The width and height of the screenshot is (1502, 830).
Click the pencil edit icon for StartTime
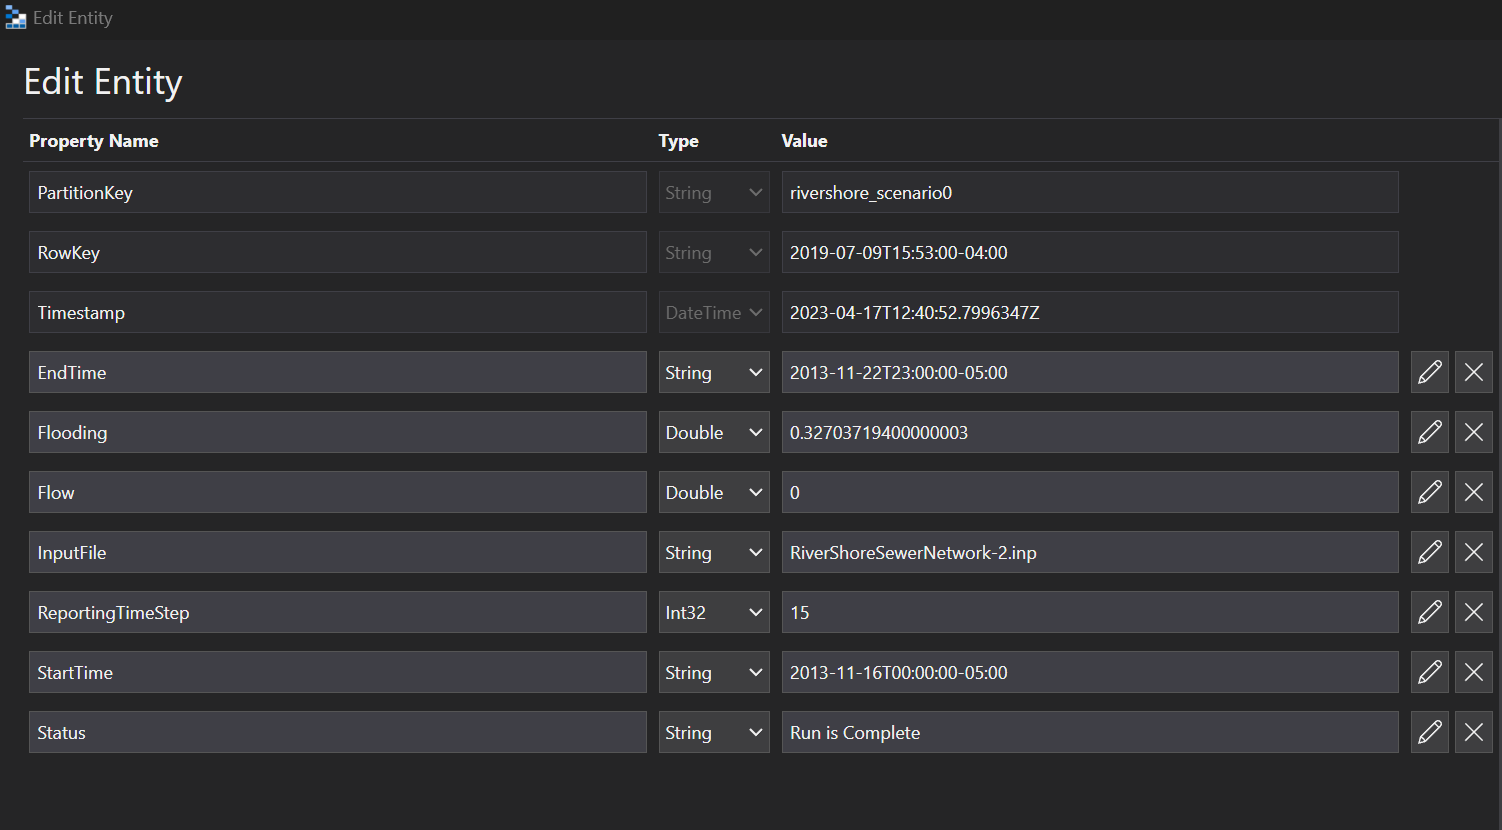[x=1430, y=672]
